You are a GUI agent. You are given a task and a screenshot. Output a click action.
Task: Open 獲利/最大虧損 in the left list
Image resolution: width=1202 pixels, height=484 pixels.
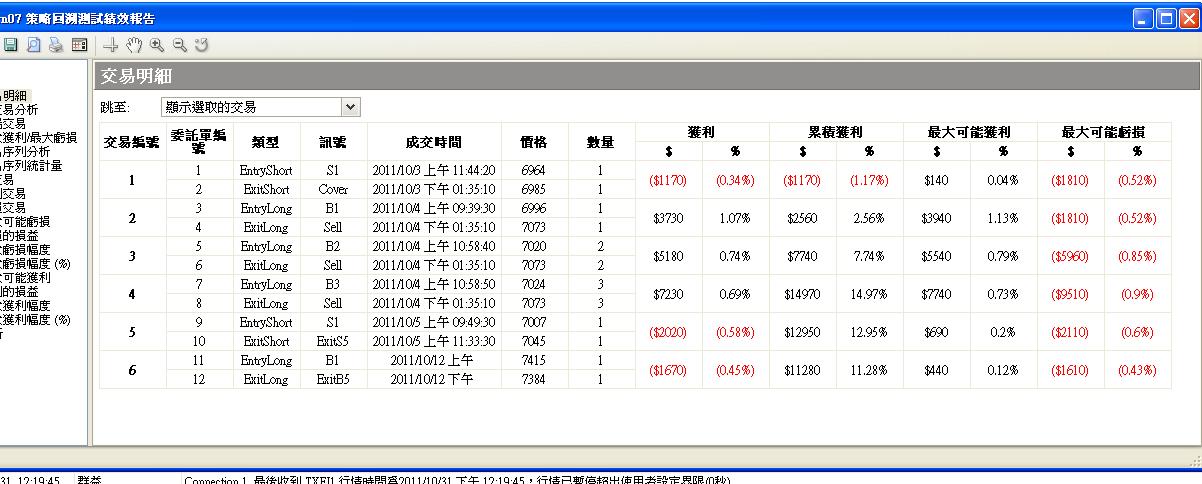[x=36, y=138]
